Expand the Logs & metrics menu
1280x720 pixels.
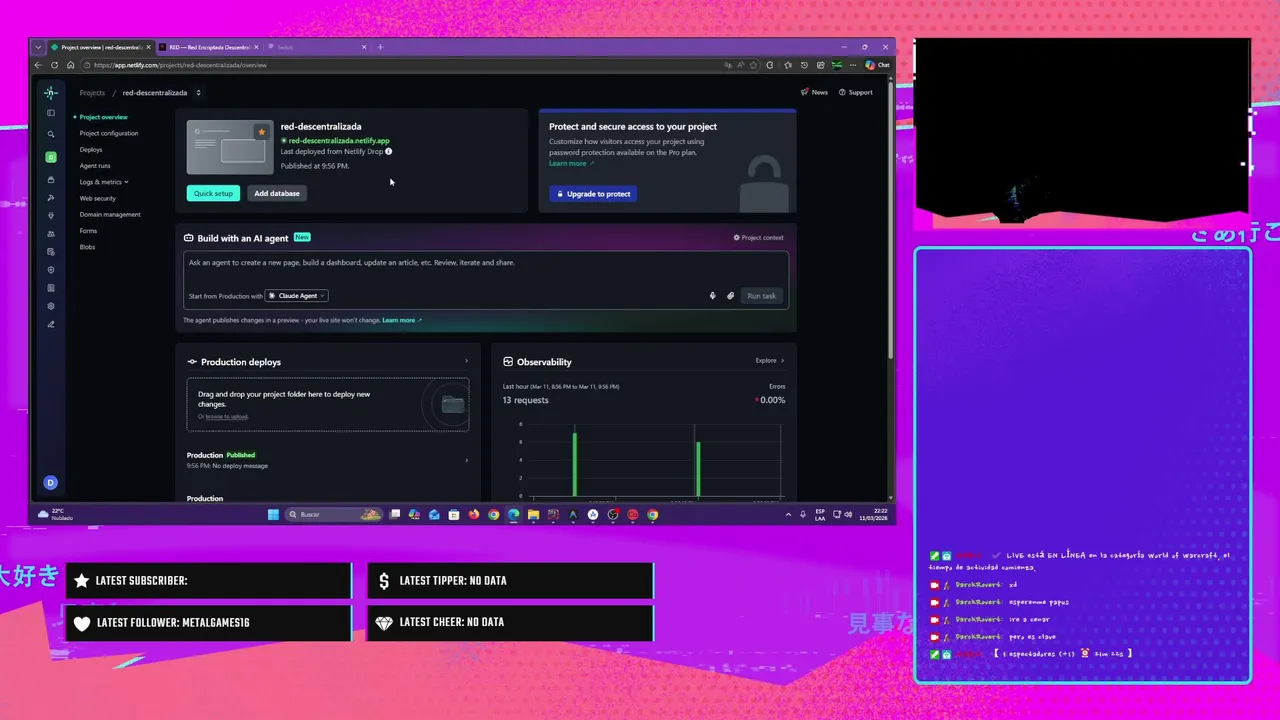[x=104, y=182]
